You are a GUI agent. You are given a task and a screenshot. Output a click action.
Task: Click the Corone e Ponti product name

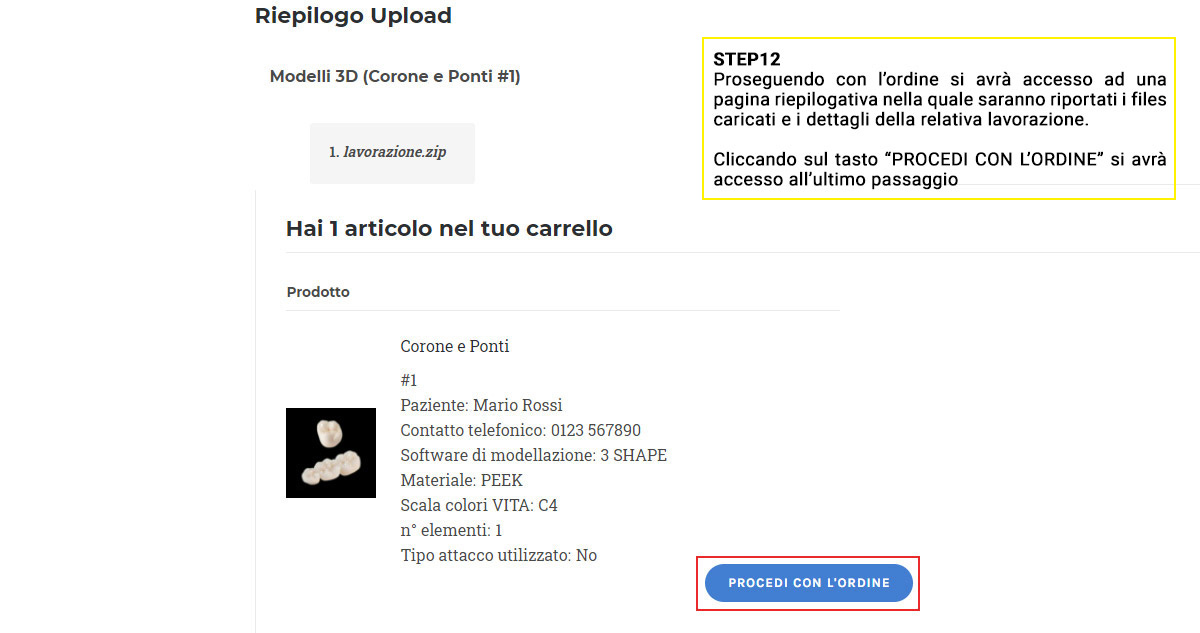pyautogui.click(x=455, y=346)
